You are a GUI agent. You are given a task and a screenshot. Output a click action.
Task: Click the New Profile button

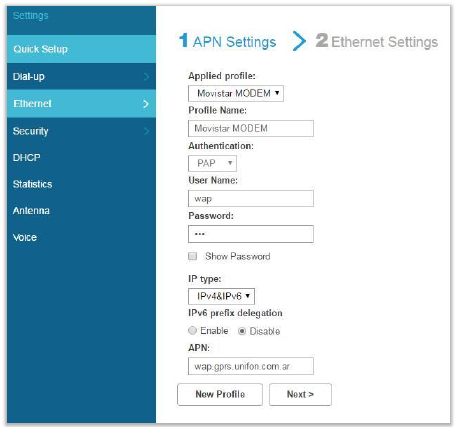coord(220,394)
